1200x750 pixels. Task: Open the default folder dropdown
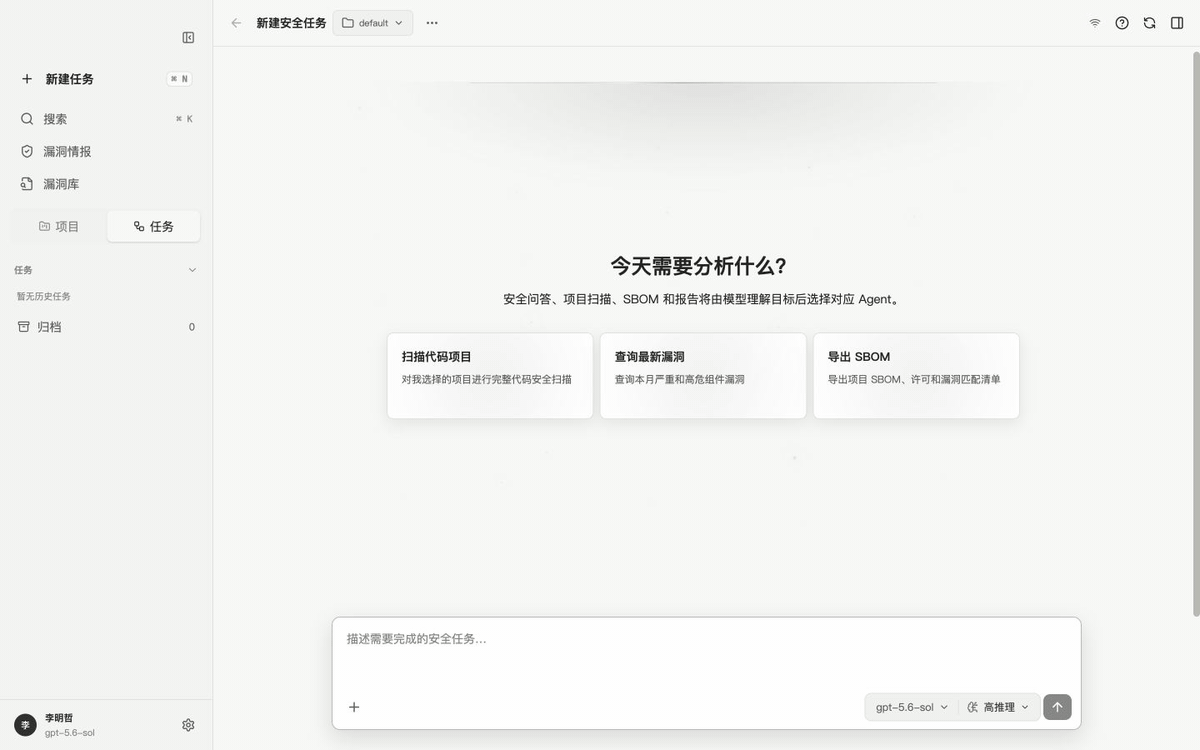click(373, 23)
